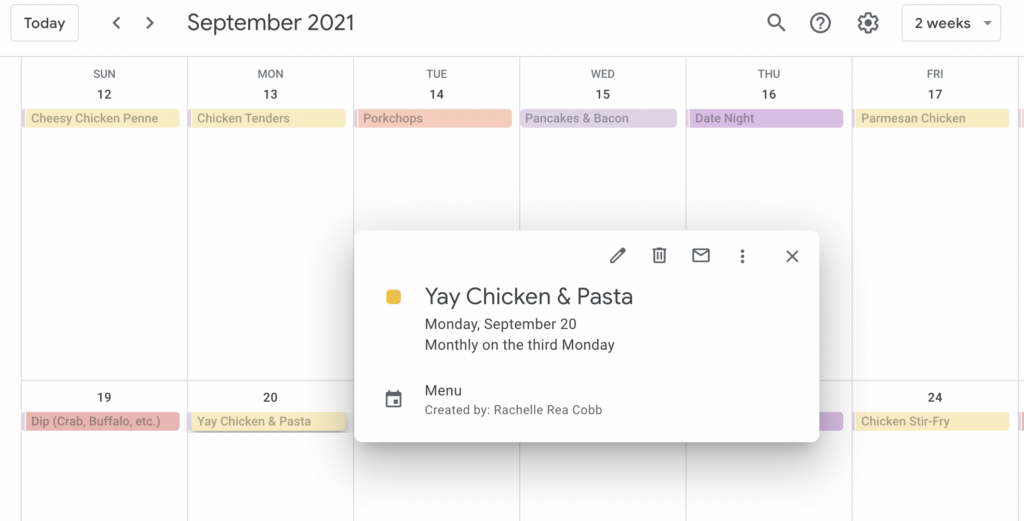This screenshot has height=521, width=1024.
Task: Delete event with trash icon
Action: [659, 256]
